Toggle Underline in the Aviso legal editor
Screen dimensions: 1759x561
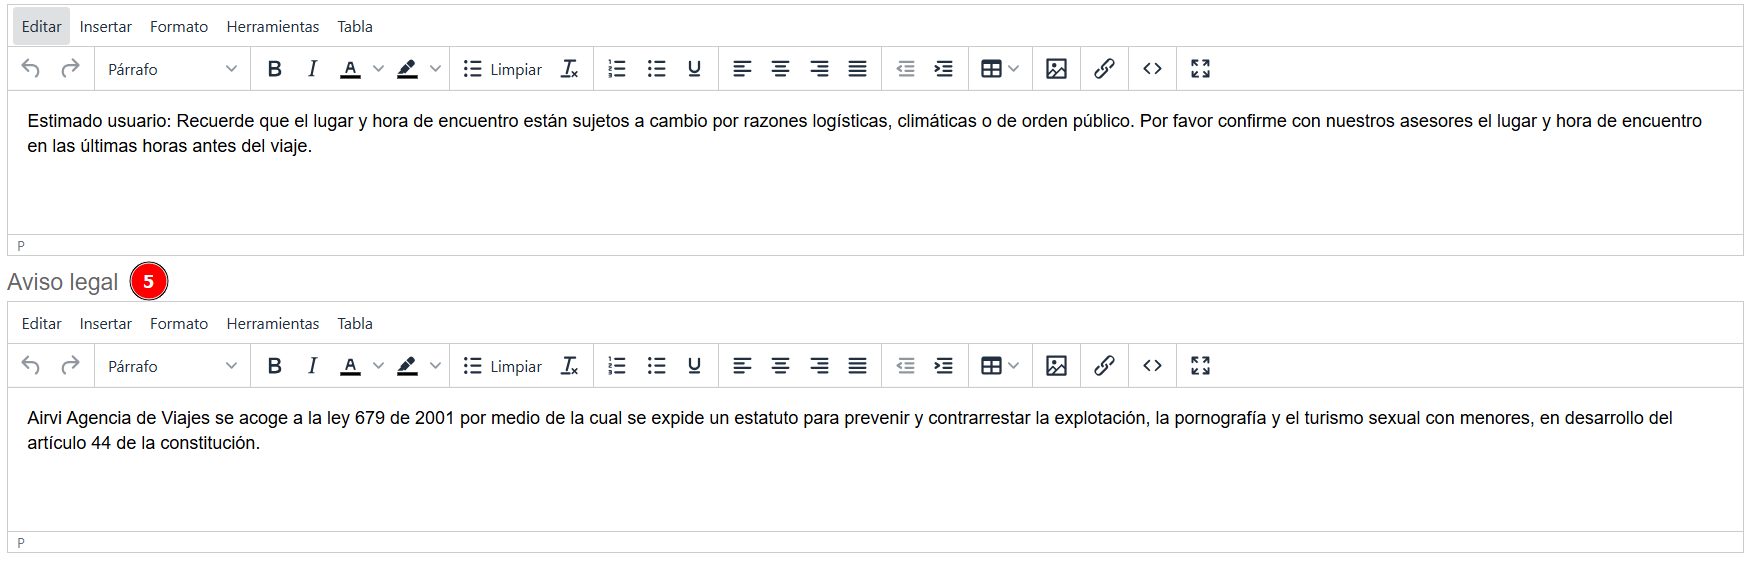click(694, 366)
